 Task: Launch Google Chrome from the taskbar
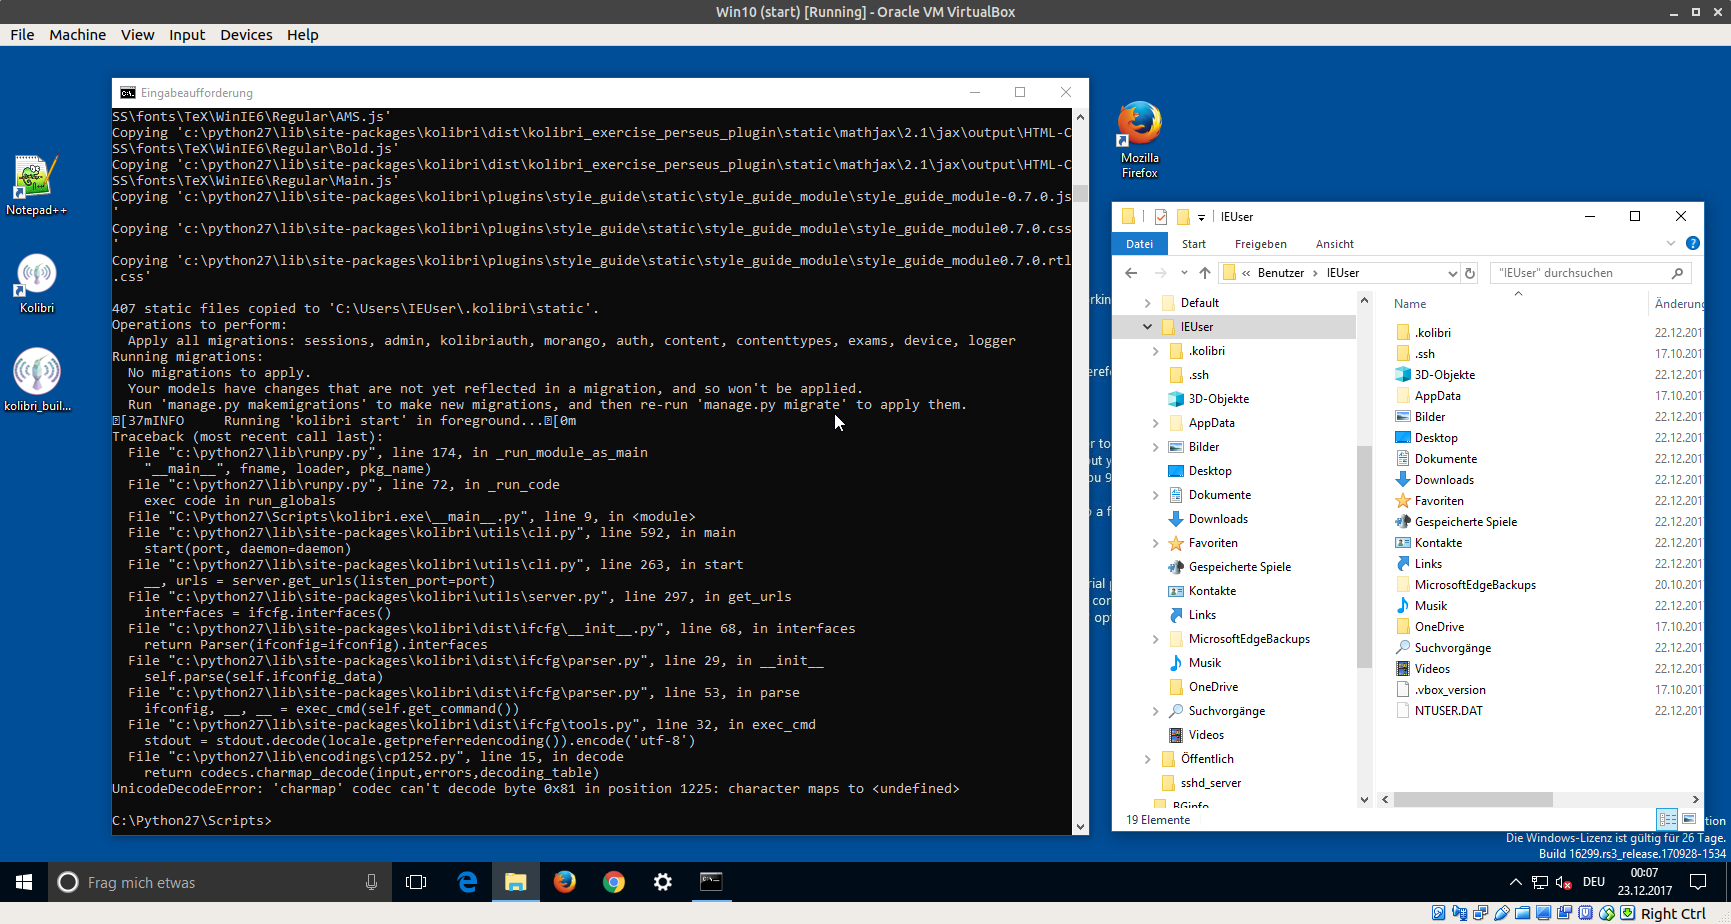613,882
